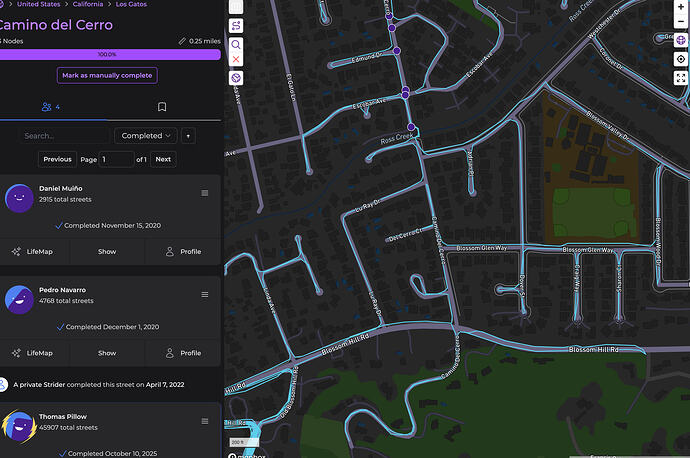The height and width of the screenshot is (458, 690).
Task: Click the private Strider April 7, 2022 notice
Action: pyautogui.click(x=99, y=385)
